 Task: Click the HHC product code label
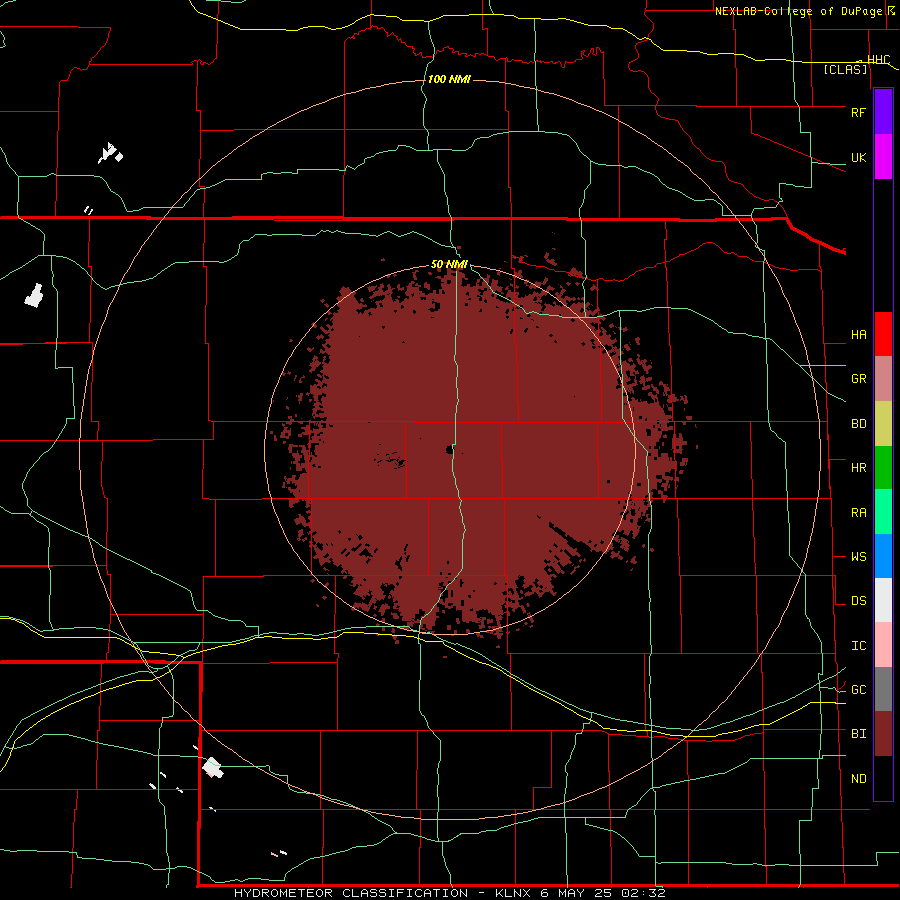[878, 59]
